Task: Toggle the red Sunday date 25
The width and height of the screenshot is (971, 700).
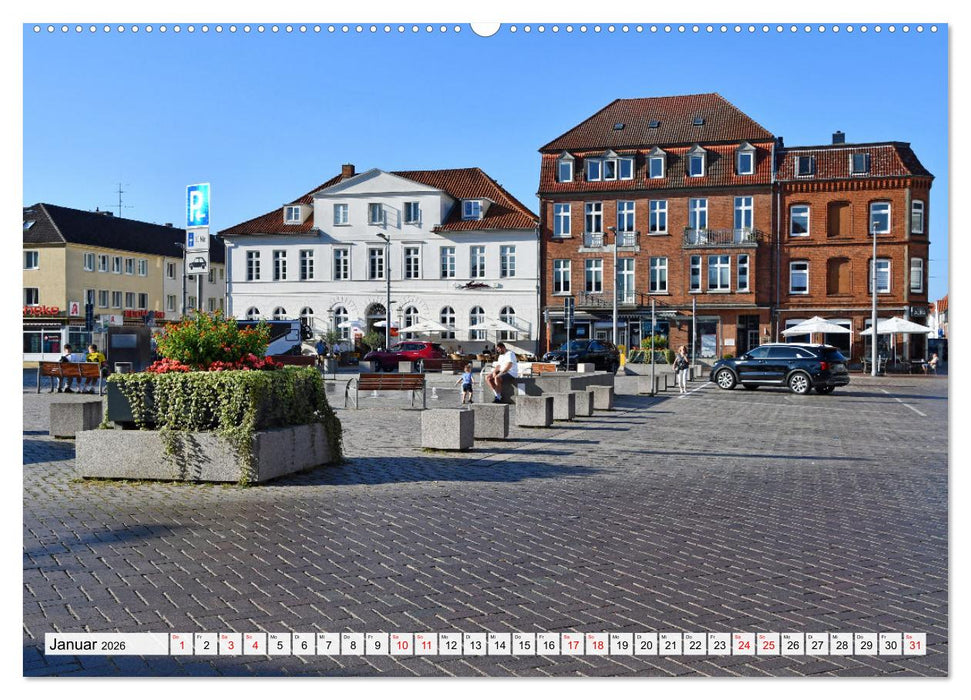Action: coord(770,646)
